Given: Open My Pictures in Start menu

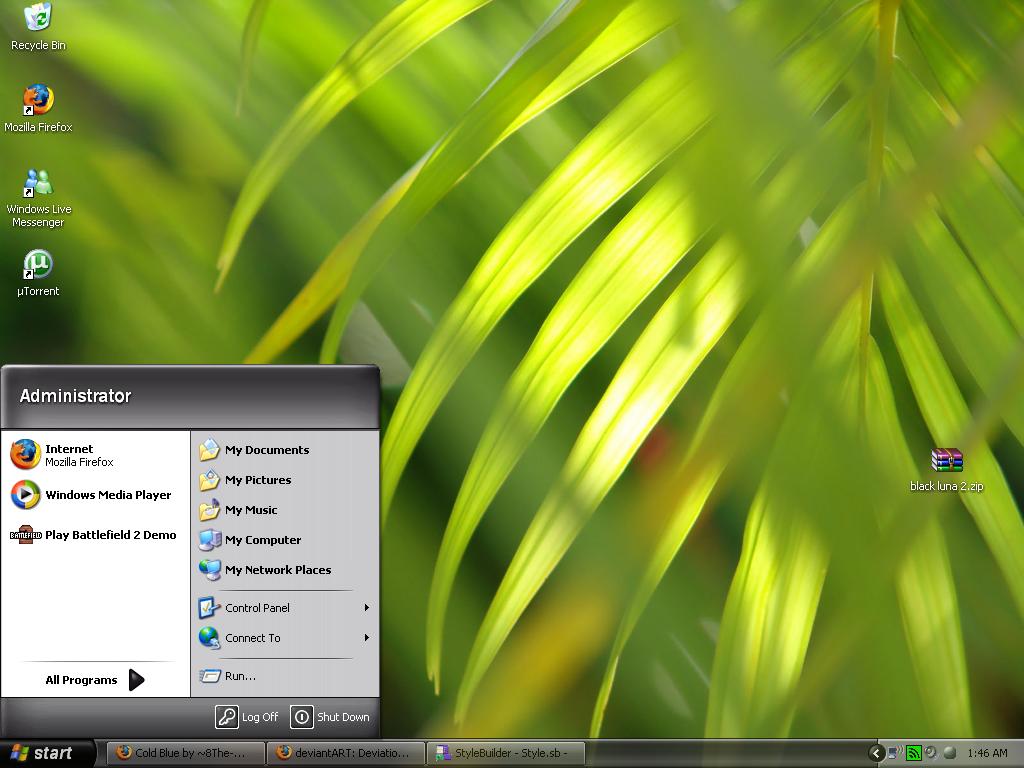Looking at the screenshot, I should (x=285, y=480).
